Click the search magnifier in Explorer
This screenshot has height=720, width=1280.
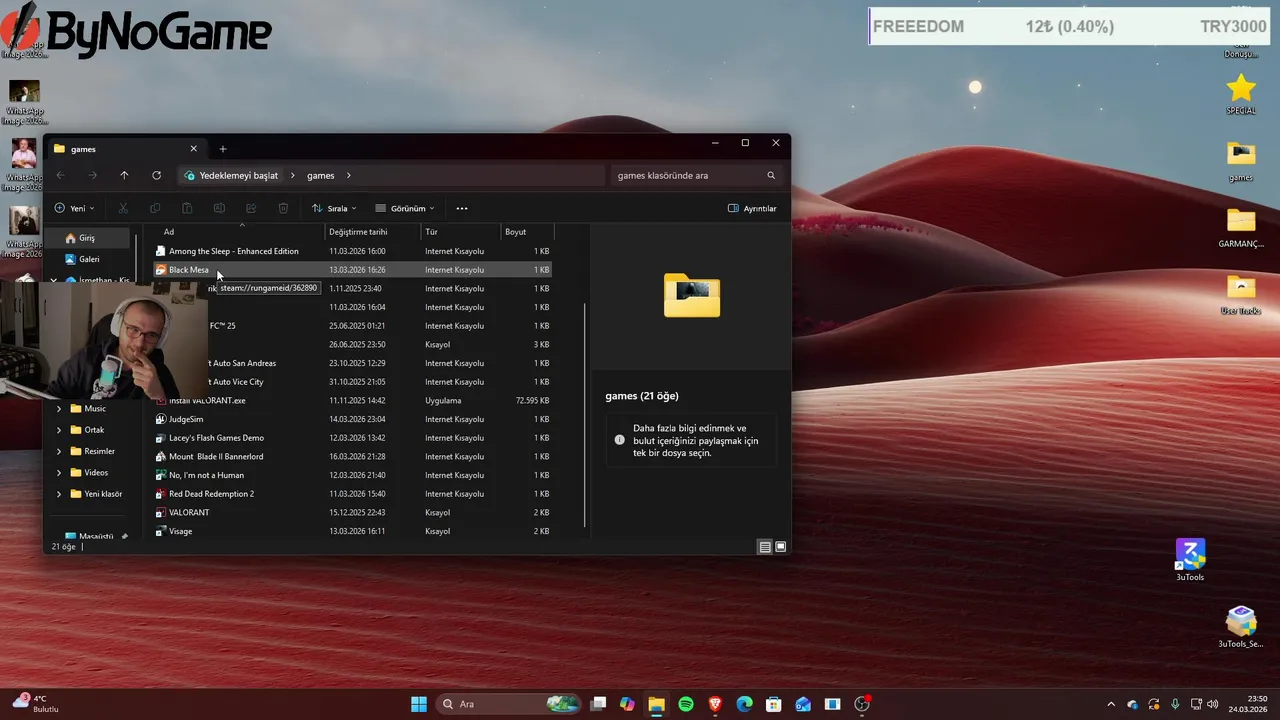(771, 175)
